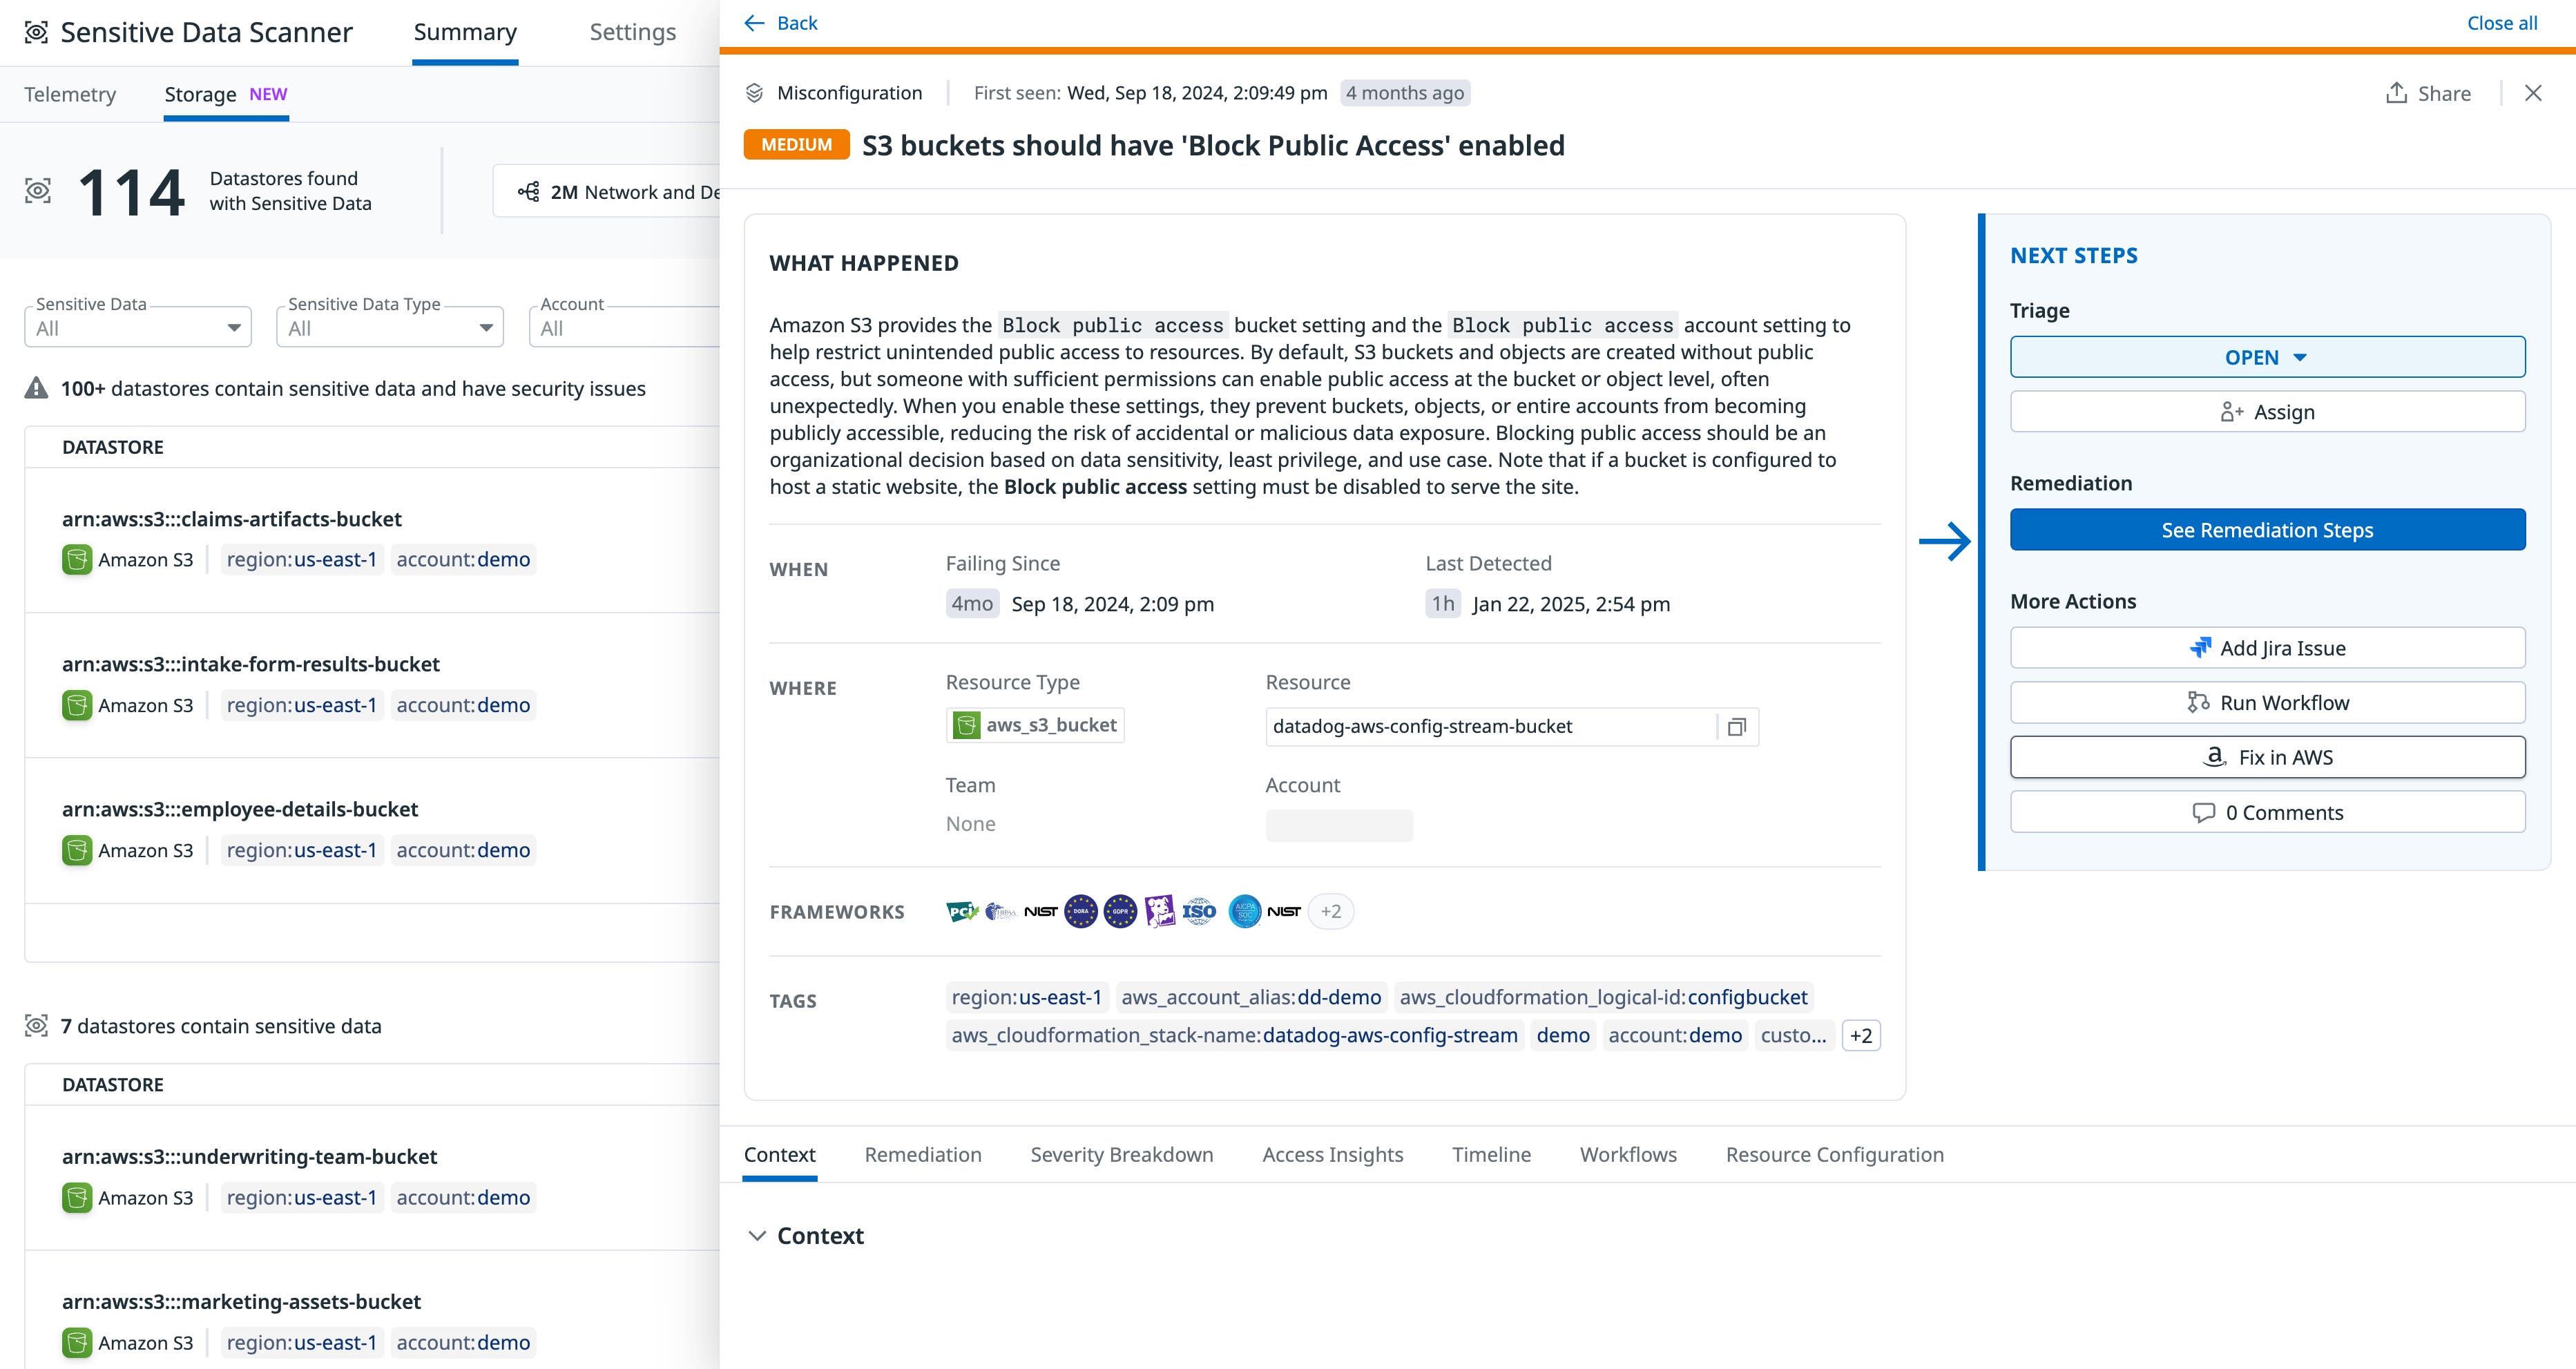Open the Sensitive Data filter dropdown
Image resolution: width=2576 pixels, height=1369 pixels.
click(x=138, y=328)
